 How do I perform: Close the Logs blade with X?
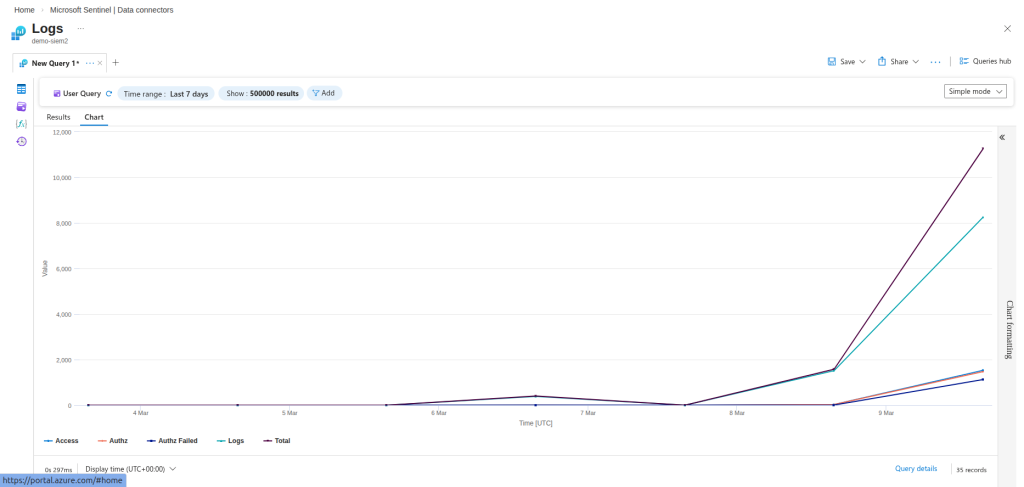[1007, 29]
